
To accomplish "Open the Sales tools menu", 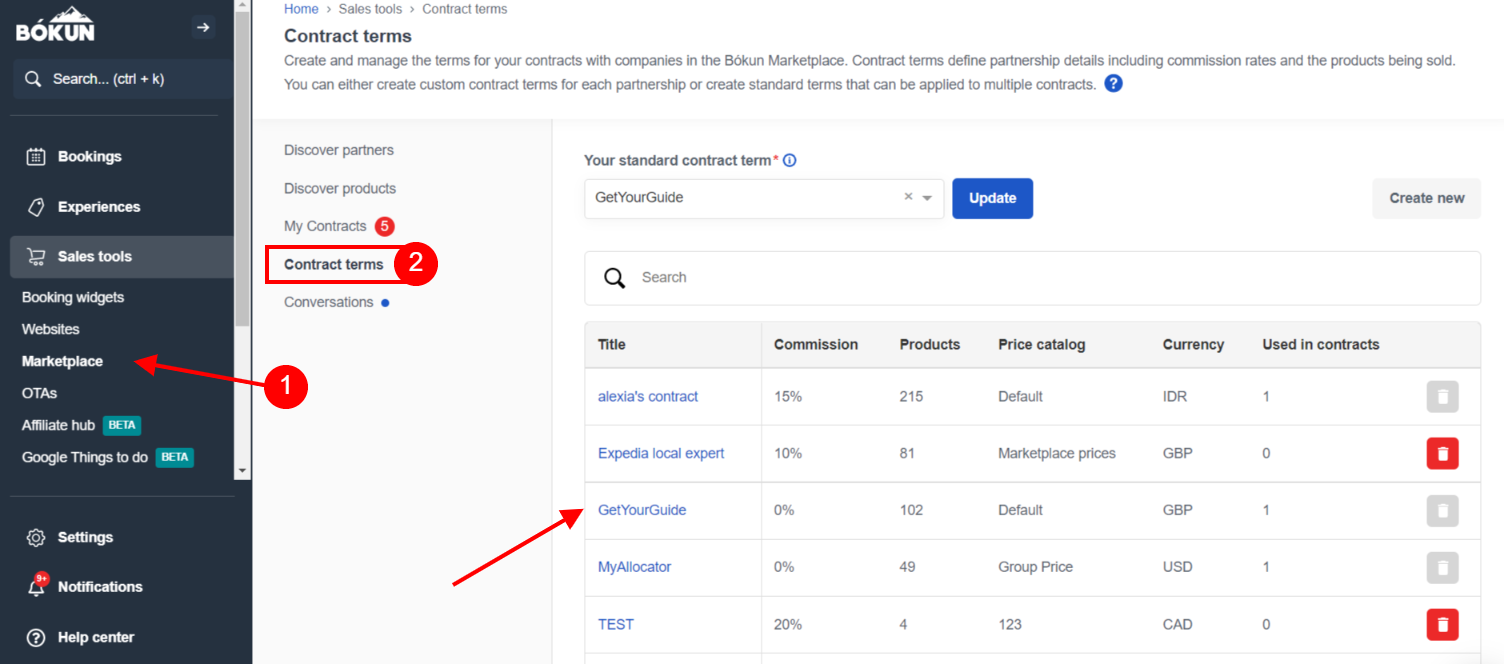I will pyautogui.click(x=122, y=257).
